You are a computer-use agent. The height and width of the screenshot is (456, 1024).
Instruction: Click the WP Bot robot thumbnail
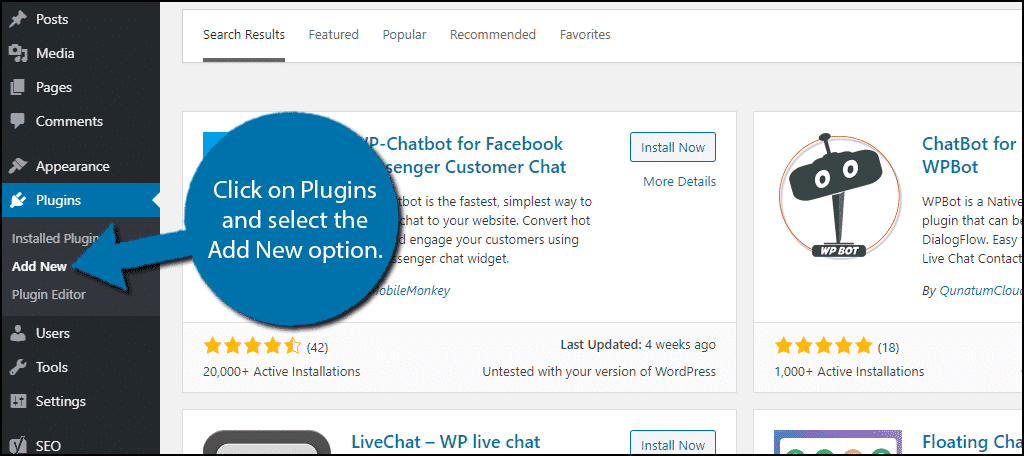[839, 196]
